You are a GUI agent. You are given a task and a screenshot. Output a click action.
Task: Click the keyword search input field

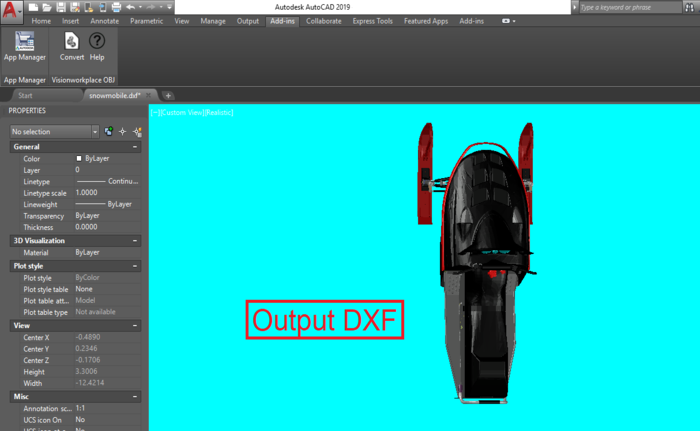[630, 7]
